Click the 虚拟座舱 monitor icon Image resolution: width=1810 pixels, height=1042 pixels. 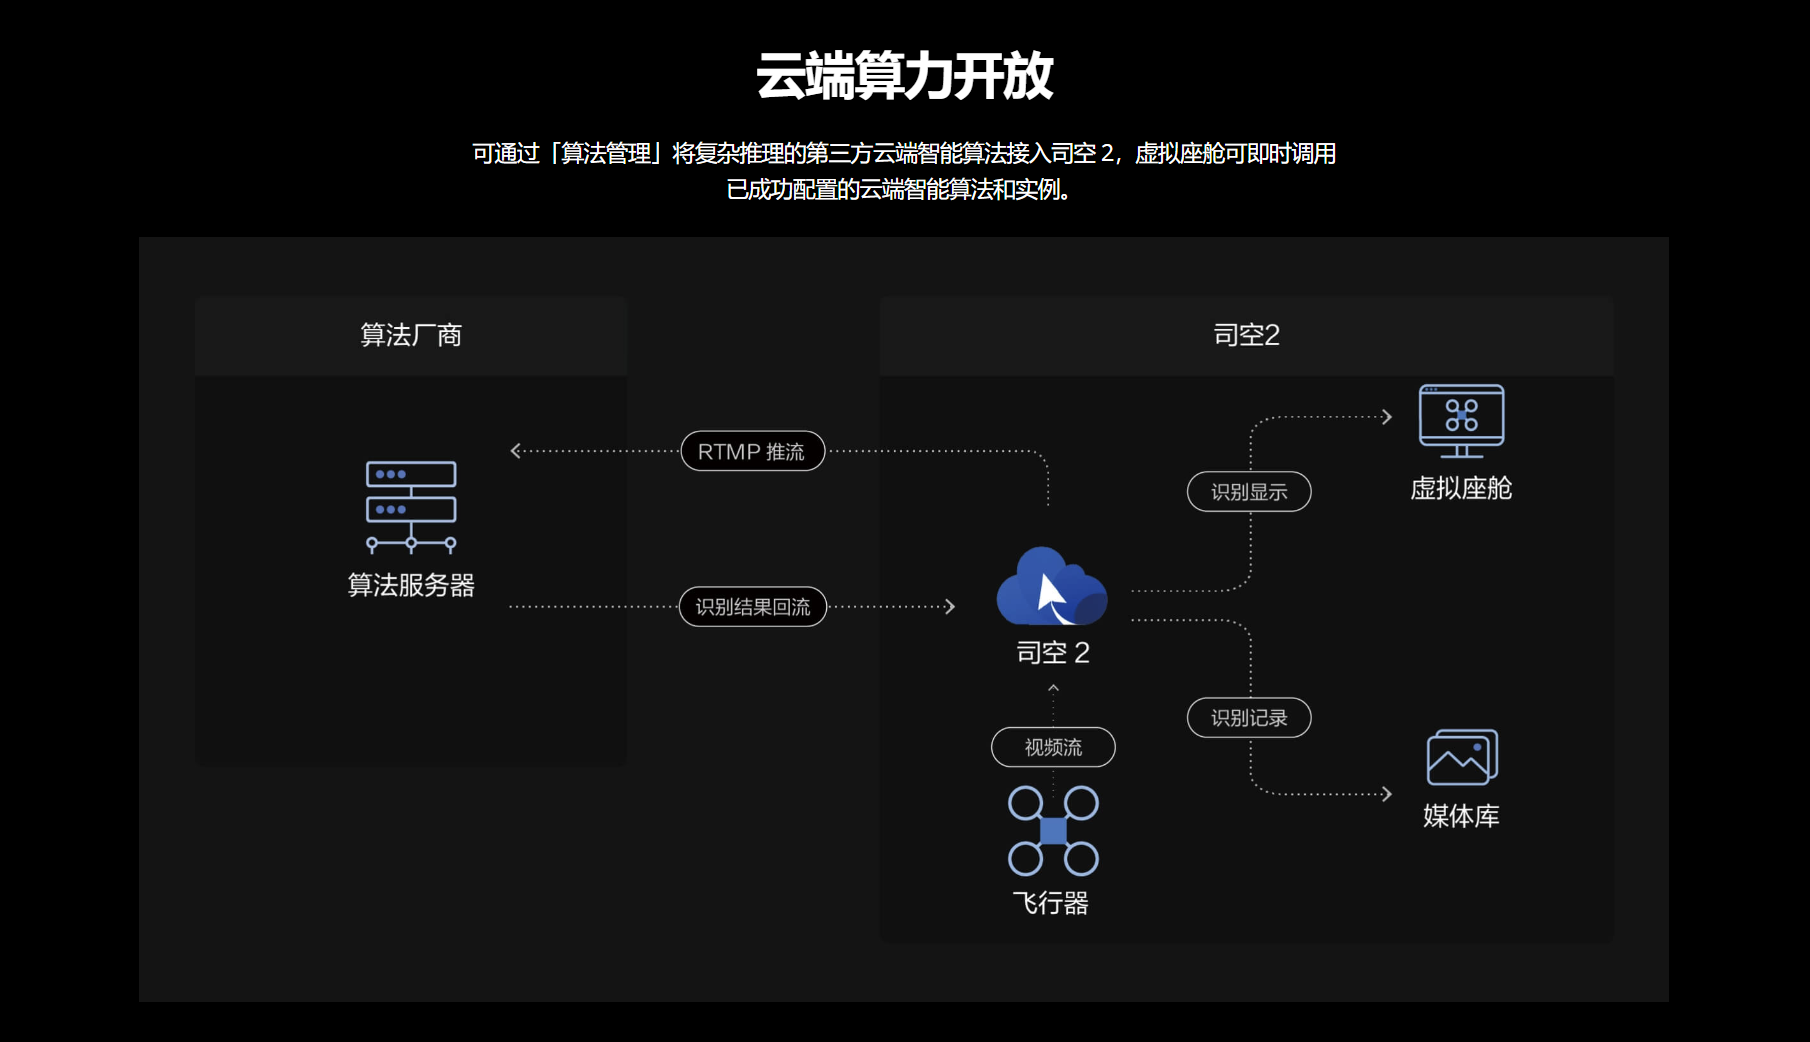pos(1461,421)
